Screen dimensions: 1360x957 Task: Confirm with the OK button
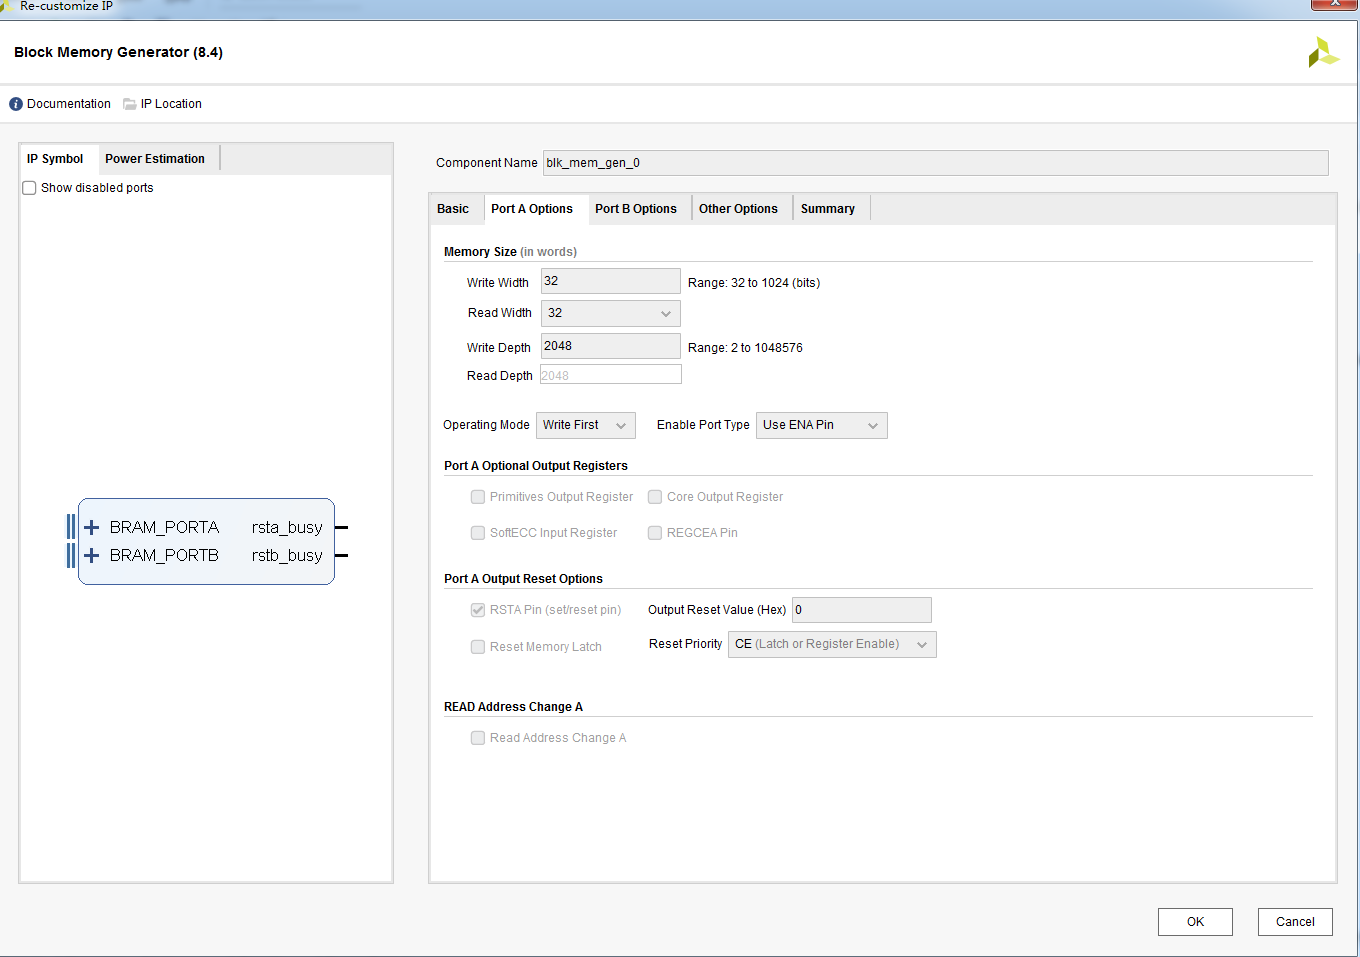tap(1195, 922)
